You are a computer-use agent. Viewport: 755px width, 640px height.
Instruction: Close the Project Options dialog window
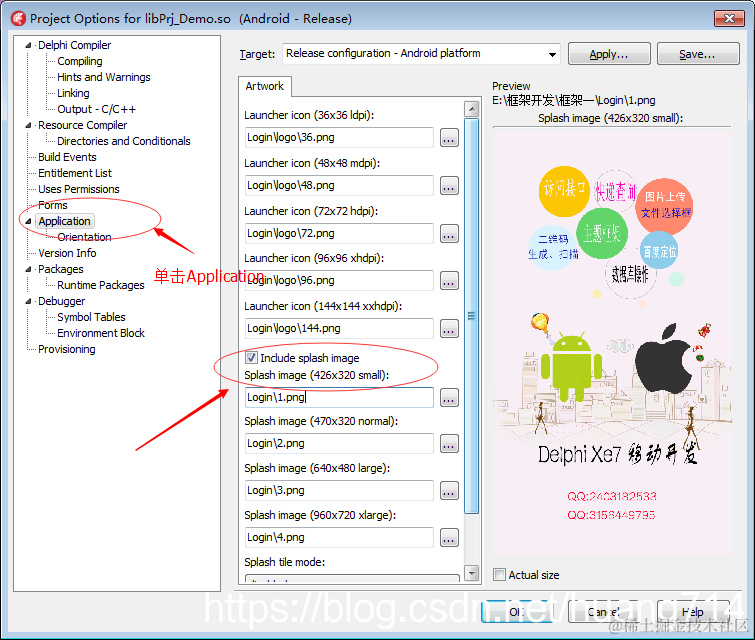coord(729,18)
